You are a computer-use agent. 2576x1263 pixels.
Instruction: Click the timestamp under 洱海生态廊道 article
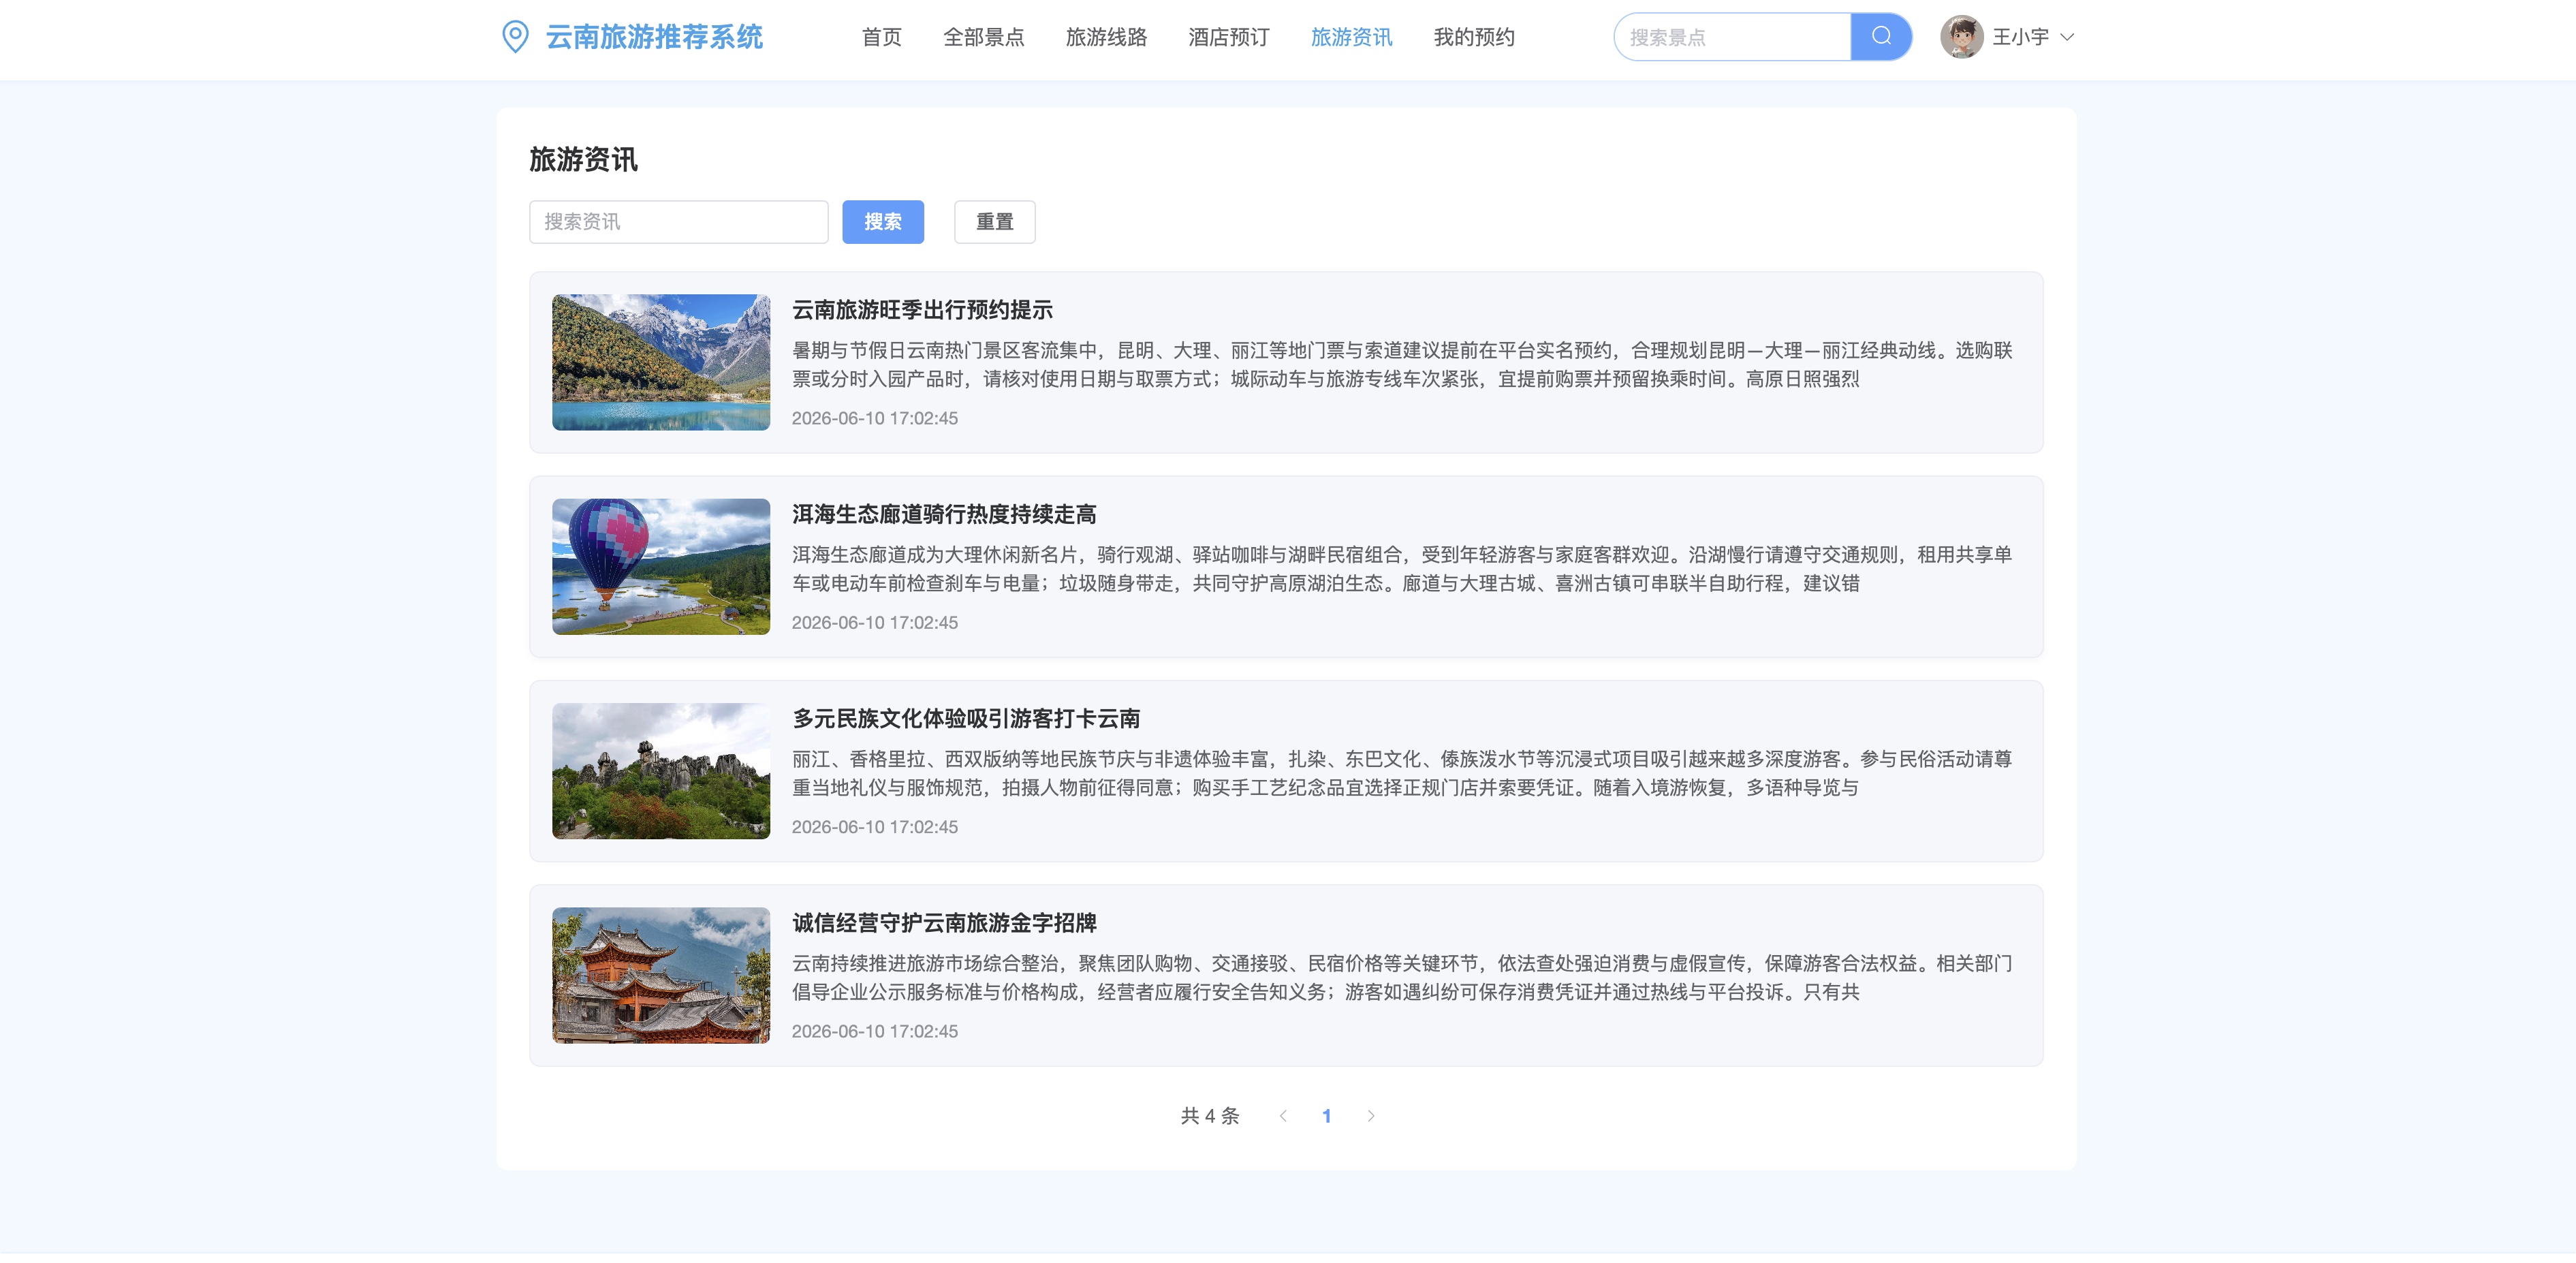point(875,622)
